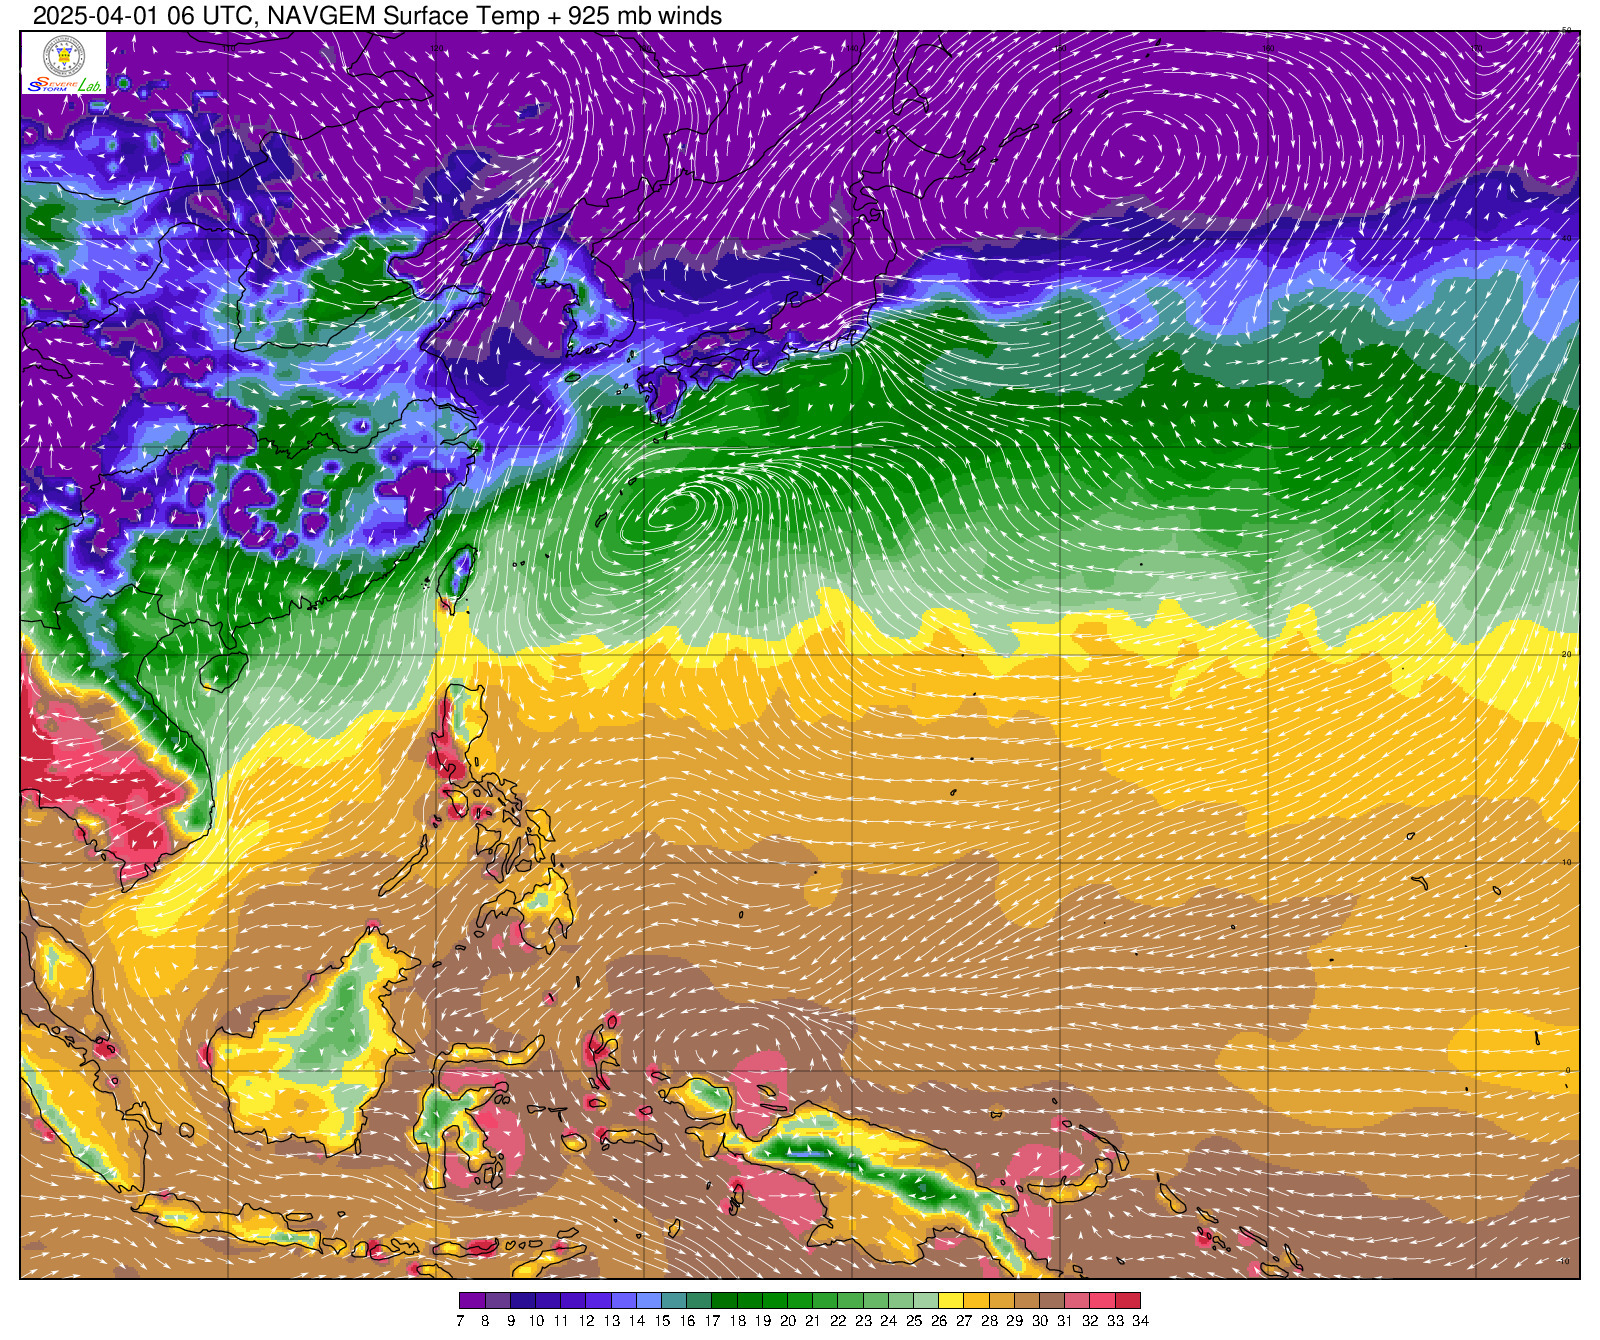Click the orange swatch between 27 and 28
The image size is (1600, 1340).
point(976,1300)
